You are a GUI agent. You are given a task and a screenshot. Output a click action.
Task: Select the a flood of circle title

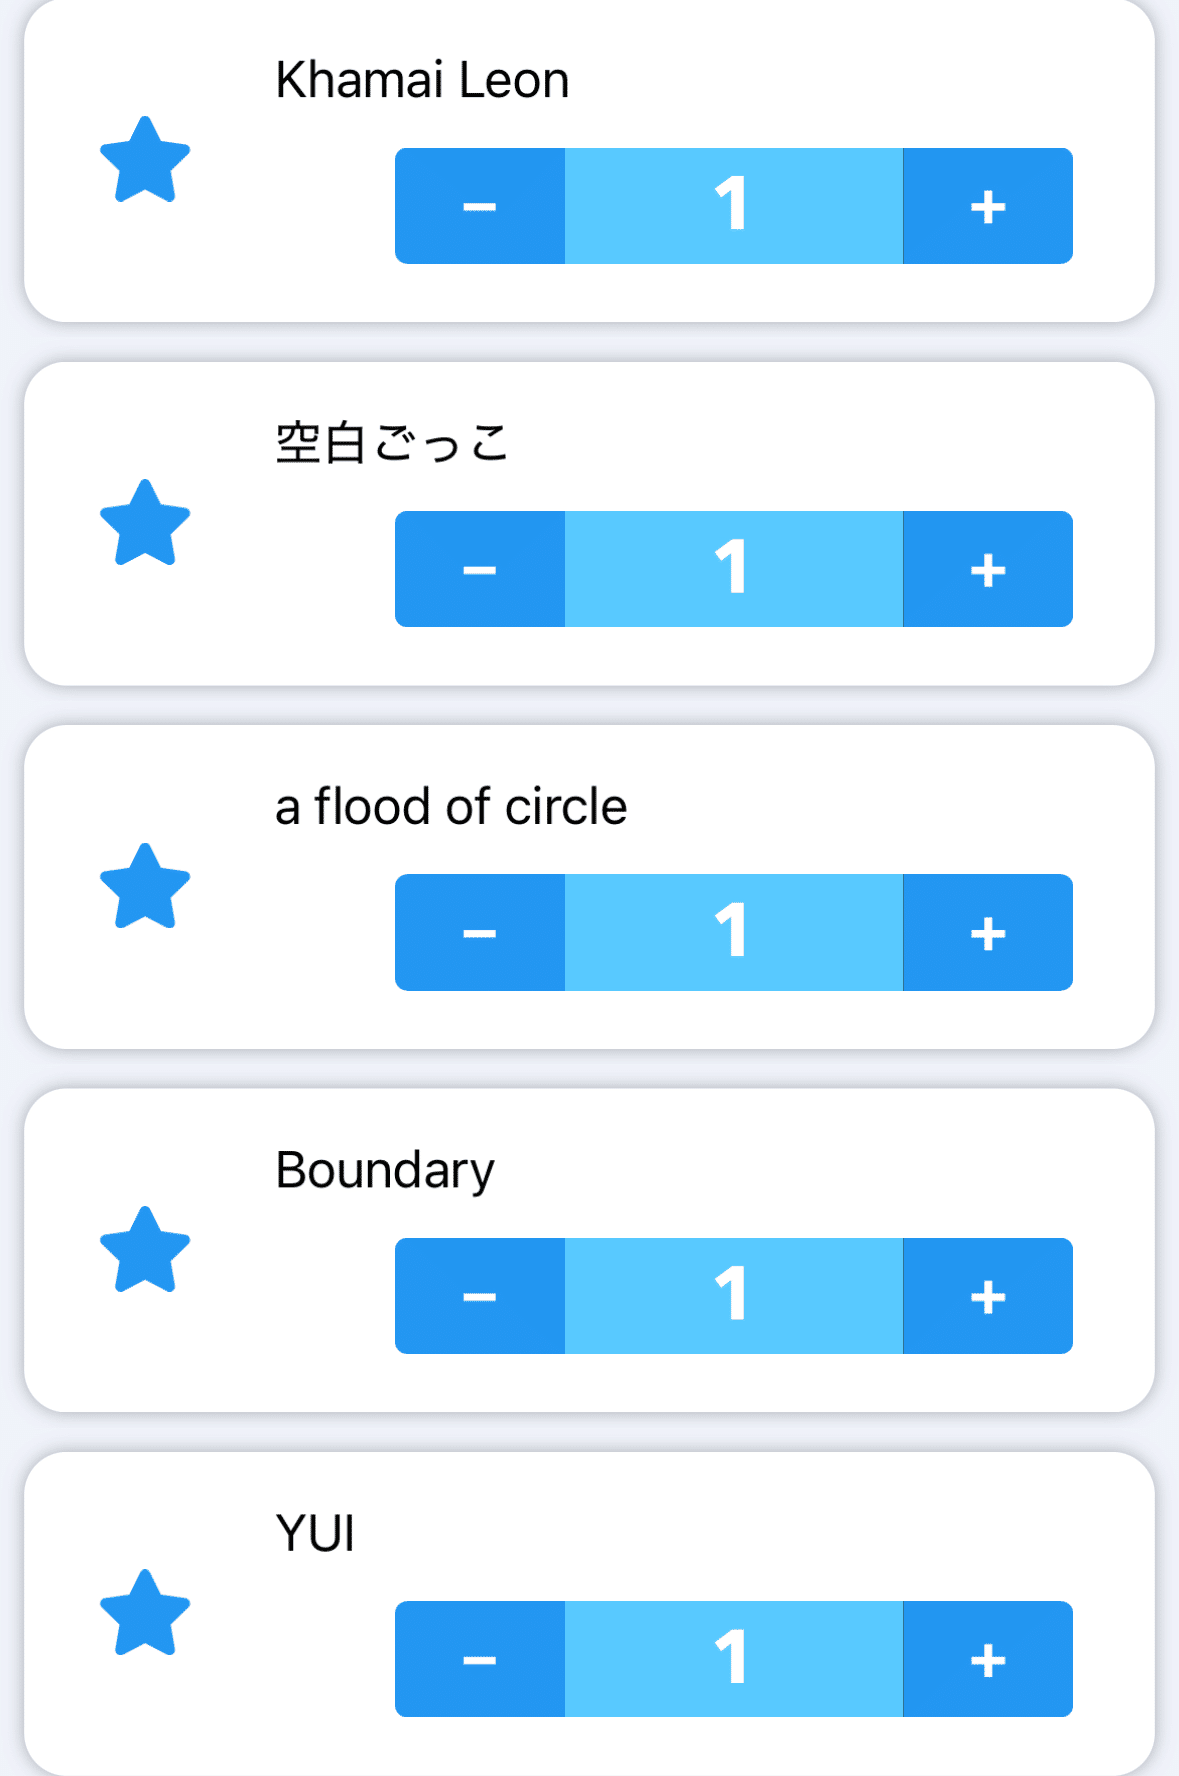(x=451, y=806)
